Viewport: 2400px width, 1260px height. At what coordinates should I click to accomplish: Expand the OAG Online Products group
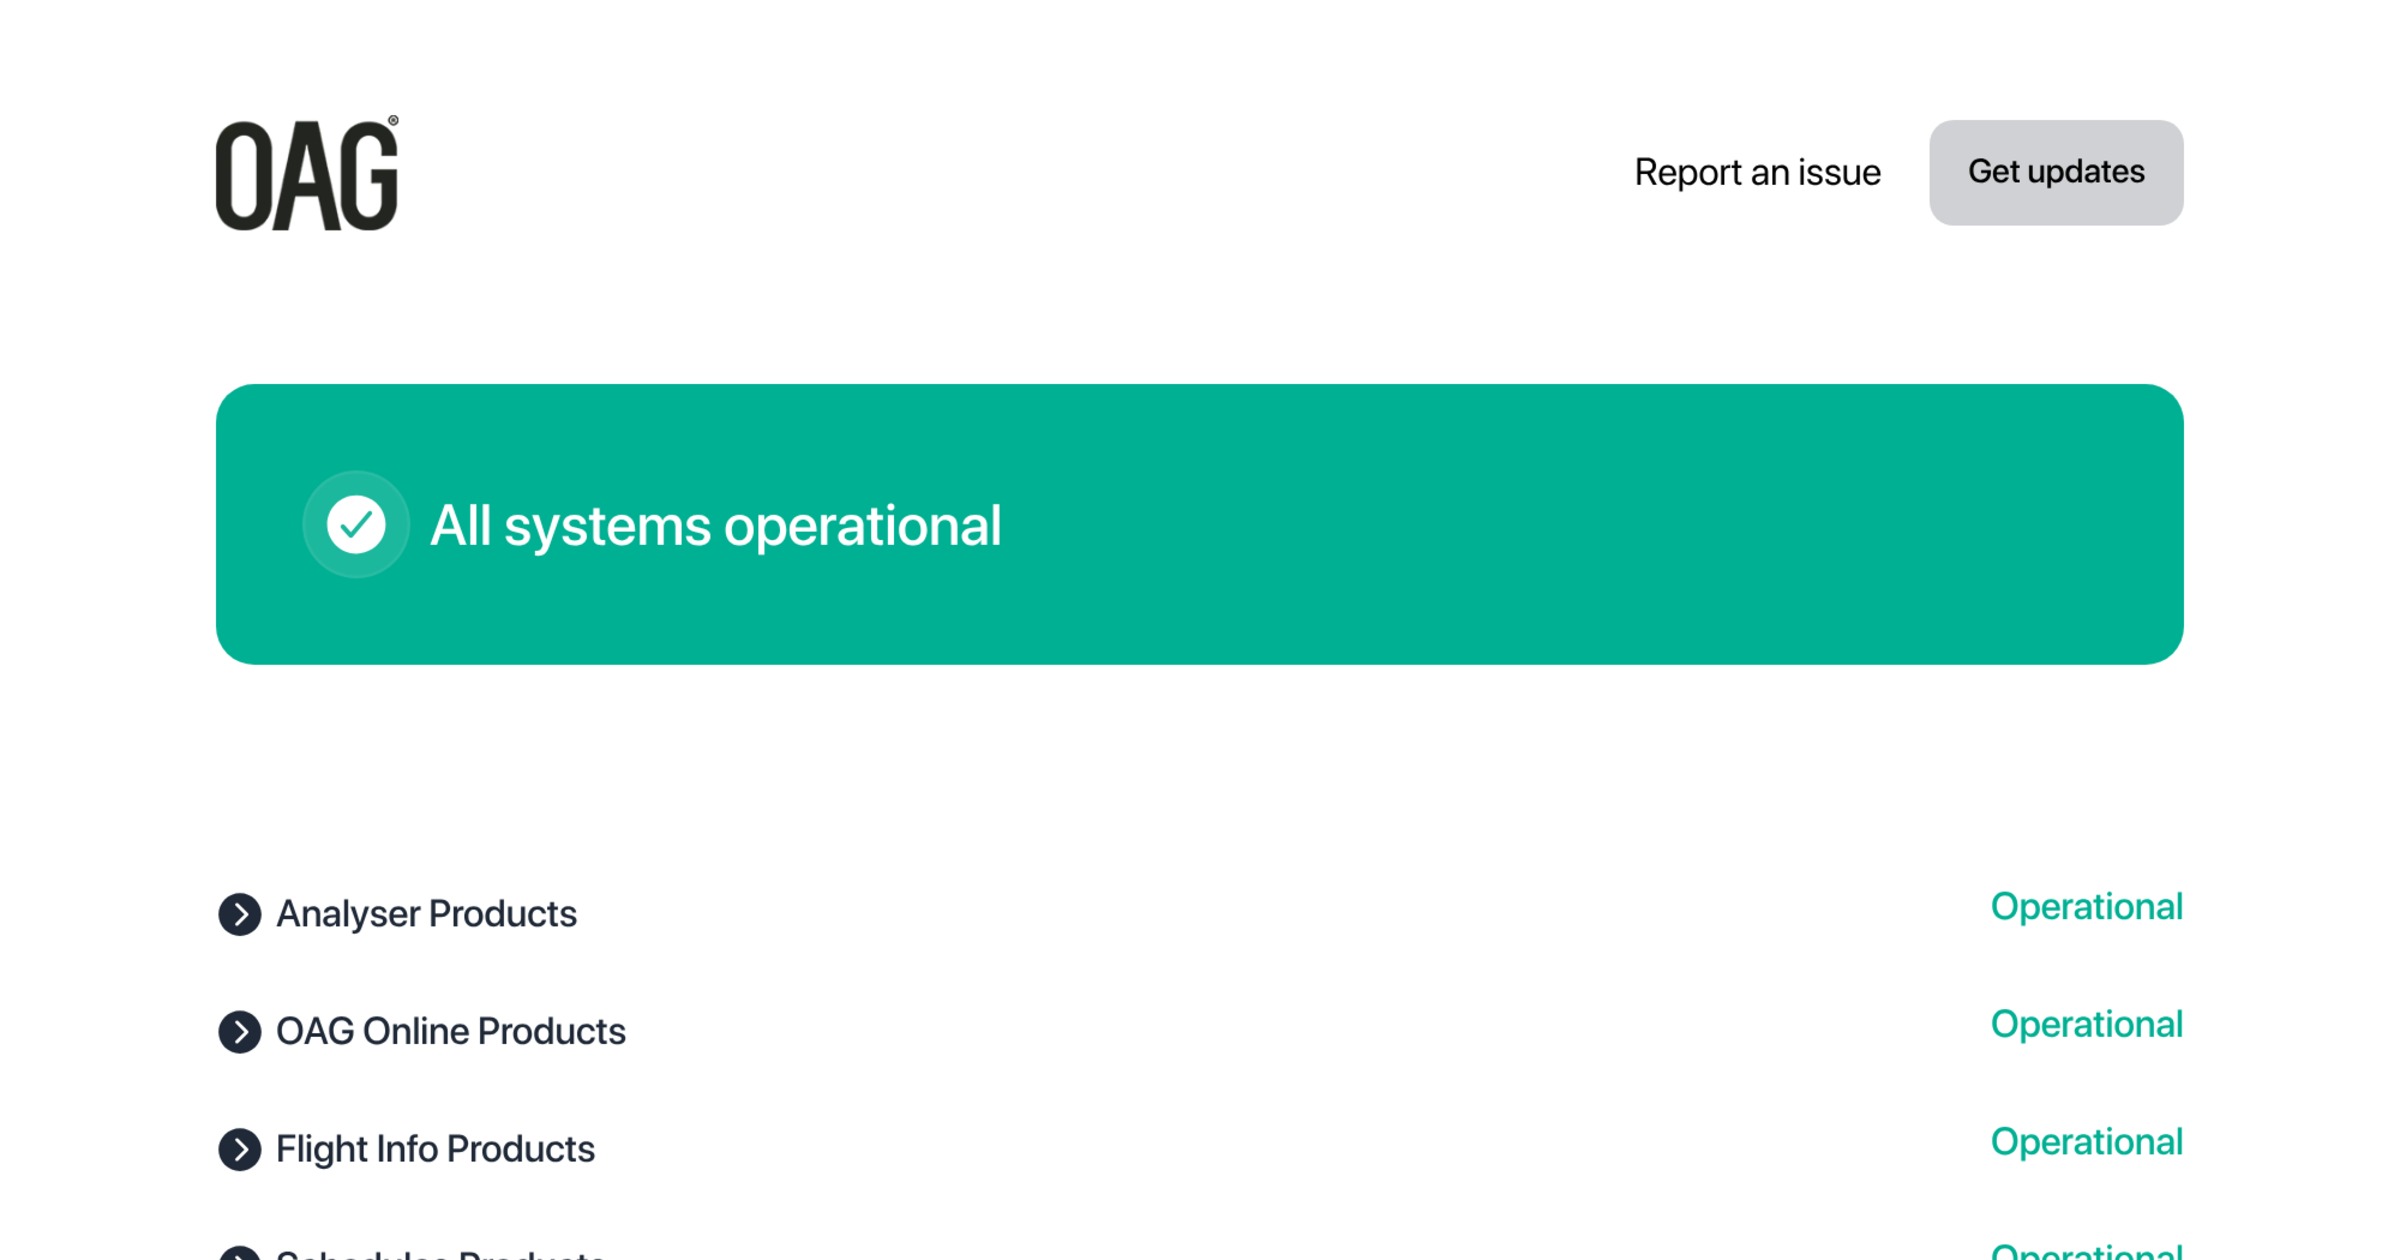click(450, 1032)
